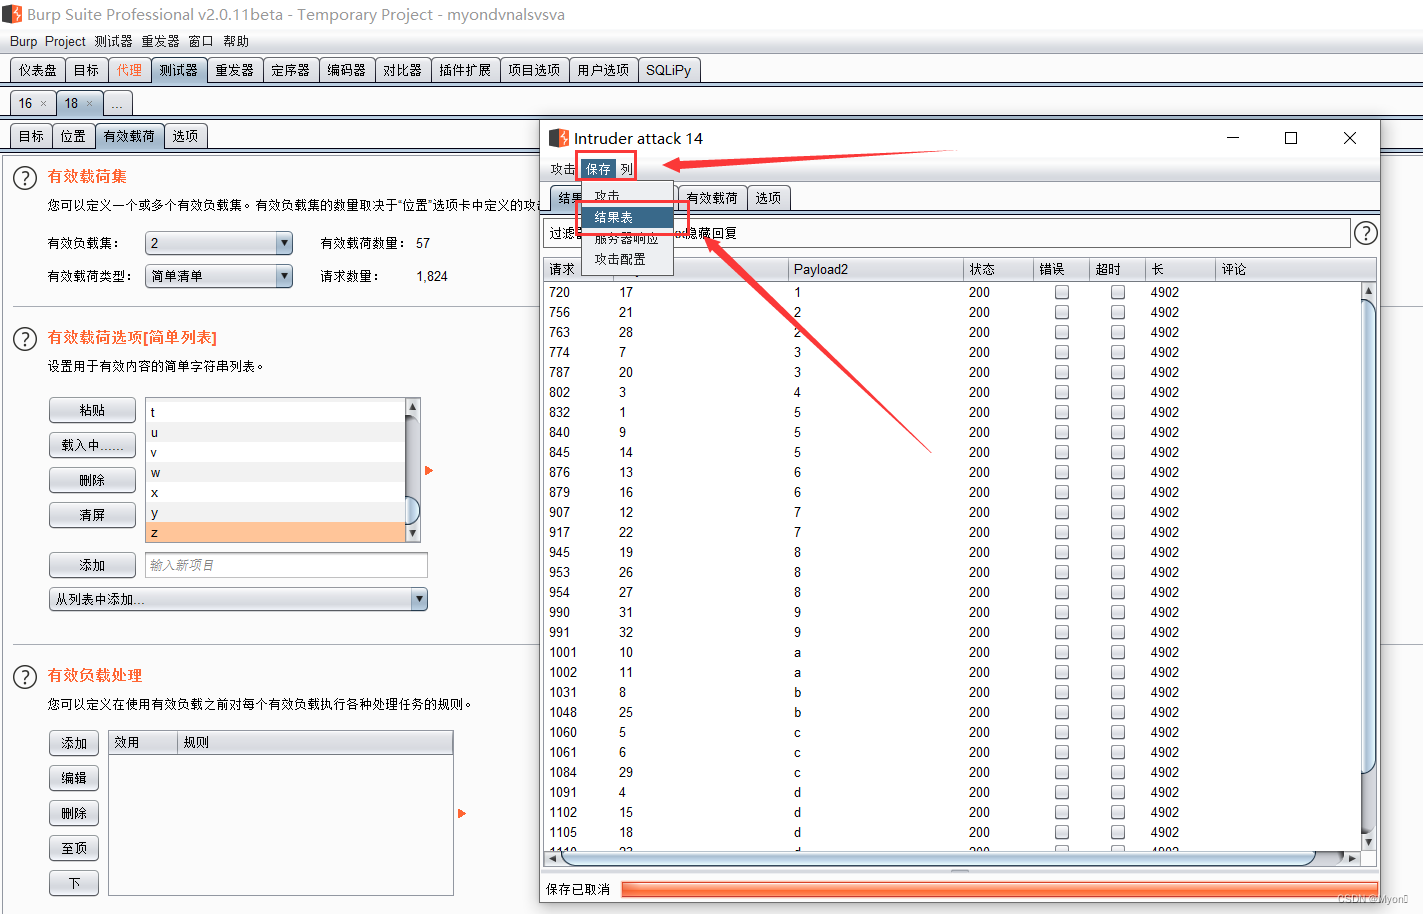This screenshot has width=1423, height=914.
Task: Select item w in the payload list
Action: [x=275, y=472]
